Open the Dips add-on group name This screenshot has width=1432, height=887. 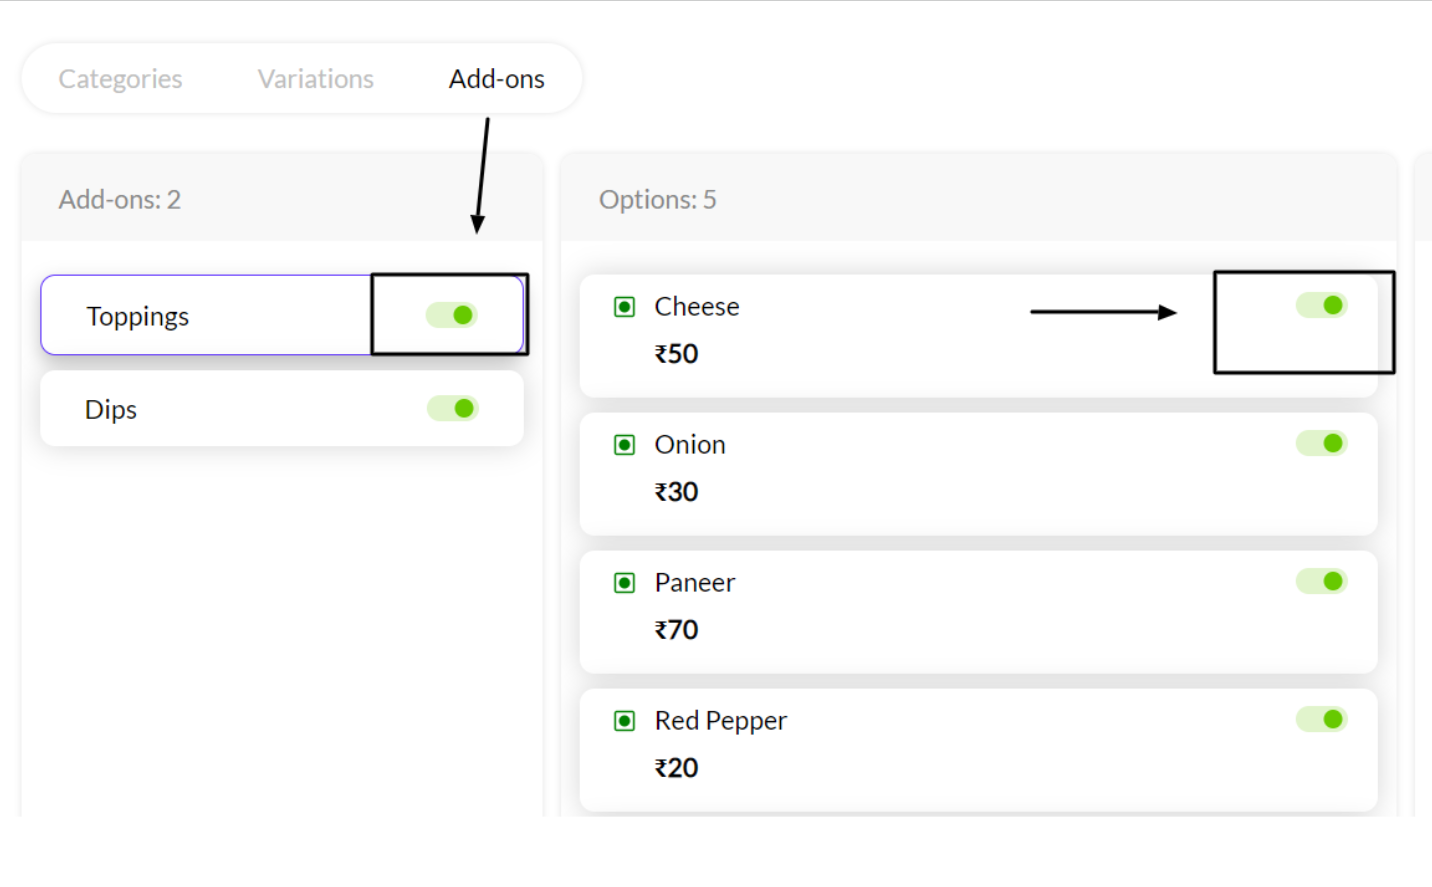click(x=111, y=410)
